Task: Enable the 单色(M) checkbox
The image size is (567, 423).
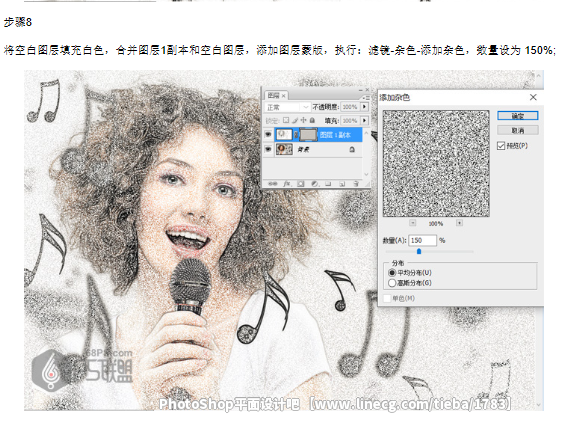Action: coord(387,298)
